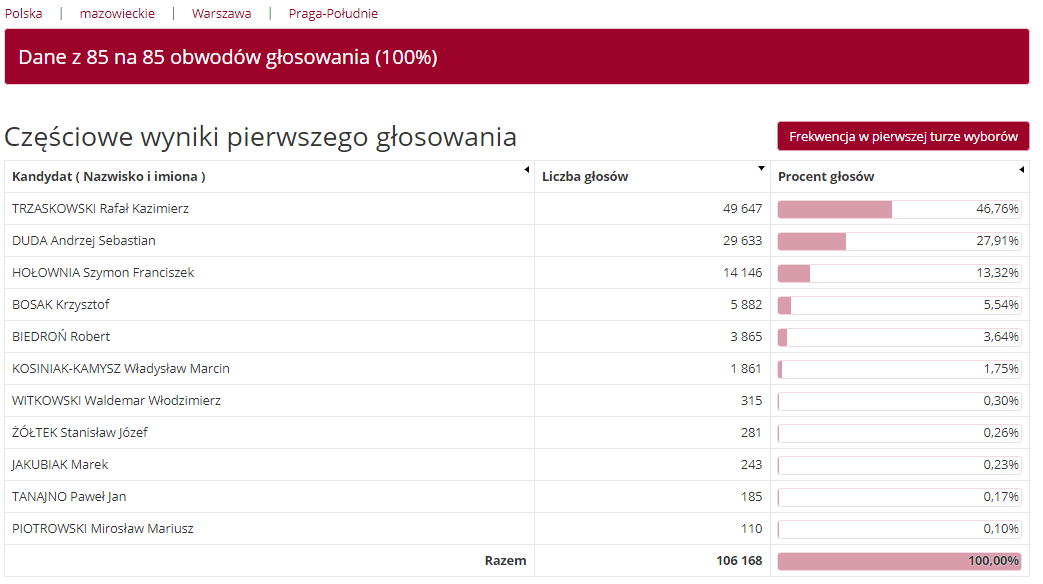Screen dimensions: 1043x584
Task: Sort by Procent głosów column header
Action: (825, 176)
